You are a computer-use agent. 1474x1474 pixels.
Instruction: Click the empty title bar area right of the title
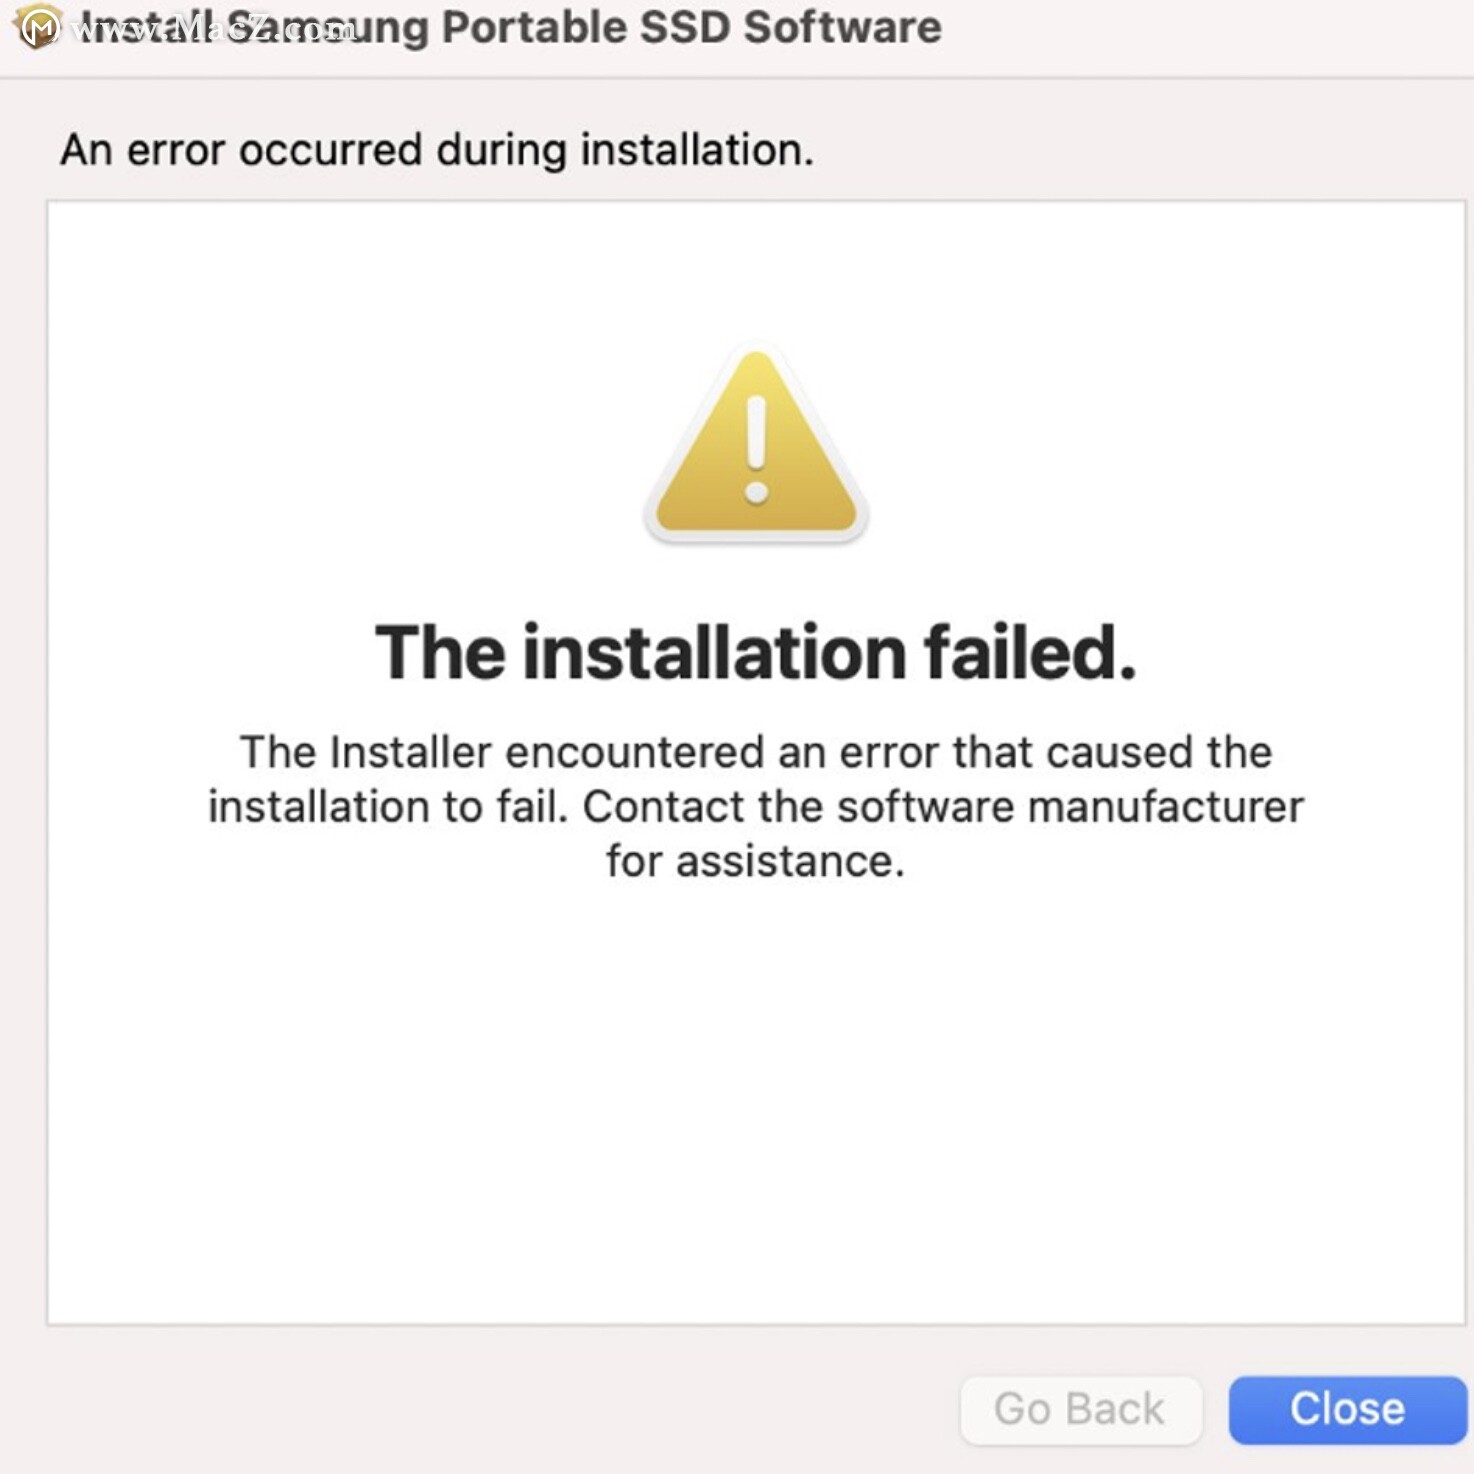point(1200,30)
